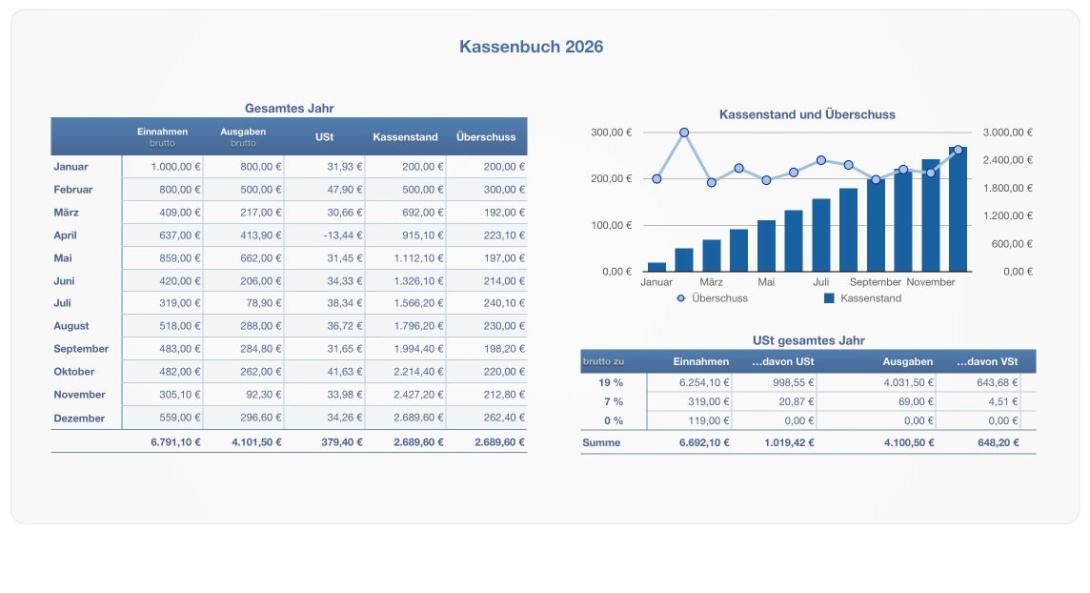1090x593 pixels.
Task: Click the USt gesamtes Jahr table title
Action: [x=808, y=340]
